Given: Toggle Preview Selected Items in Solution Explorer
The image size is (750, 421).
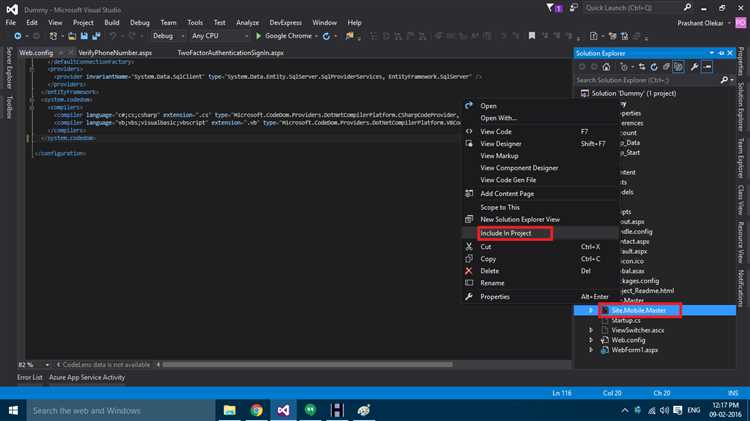Looking at the screenshot, I should (x=707, y=67).
